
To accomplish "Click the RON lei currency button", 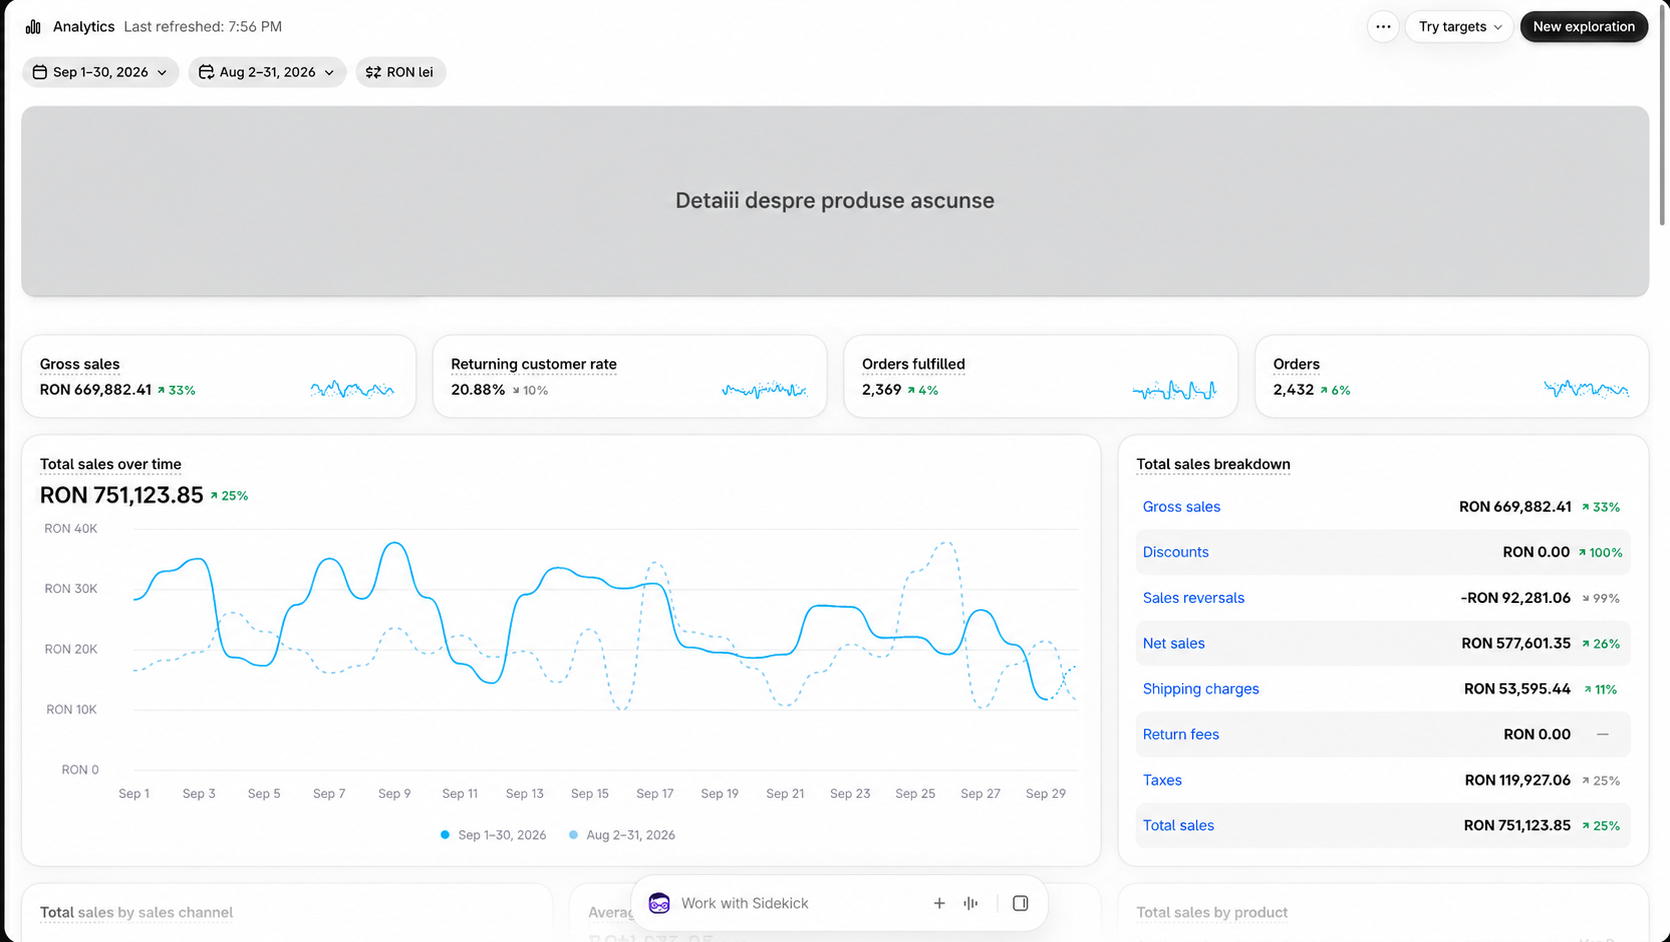I will 400,72.
